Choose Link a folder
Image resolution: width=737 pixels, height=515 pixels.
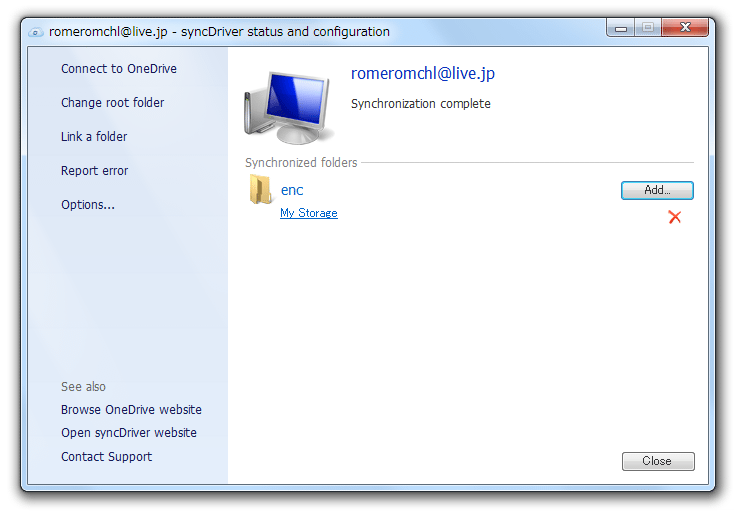pyautogui.click(x=94, y=137)
